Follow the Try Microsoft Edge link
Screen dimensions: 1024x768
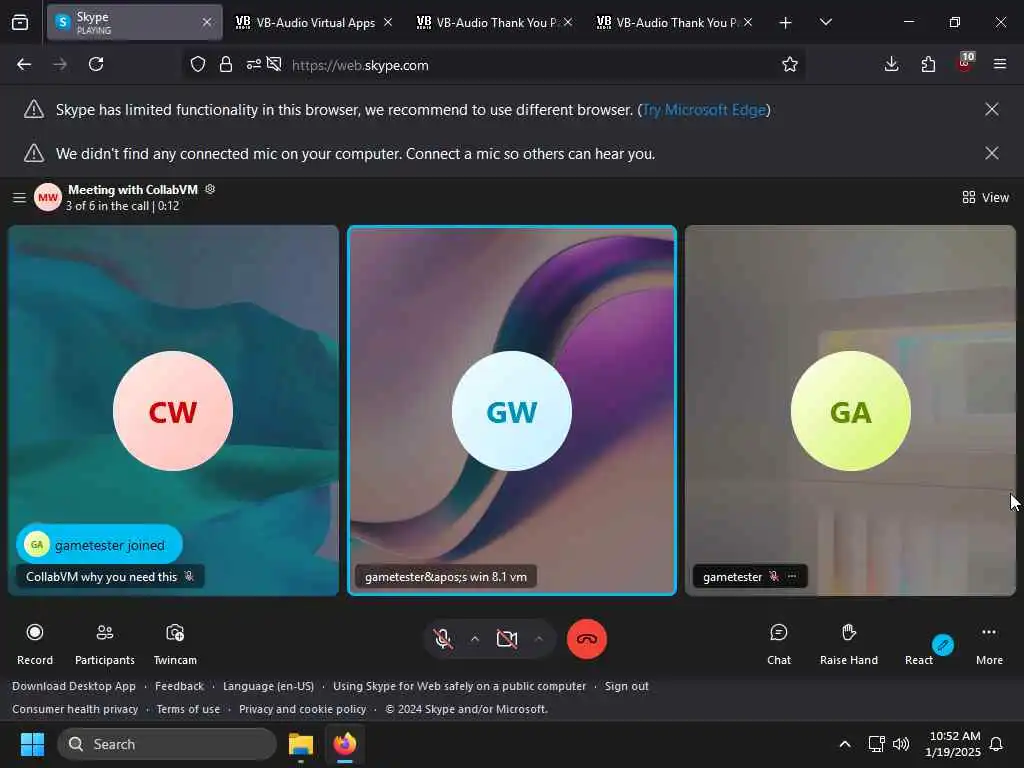tap(704, 110)
